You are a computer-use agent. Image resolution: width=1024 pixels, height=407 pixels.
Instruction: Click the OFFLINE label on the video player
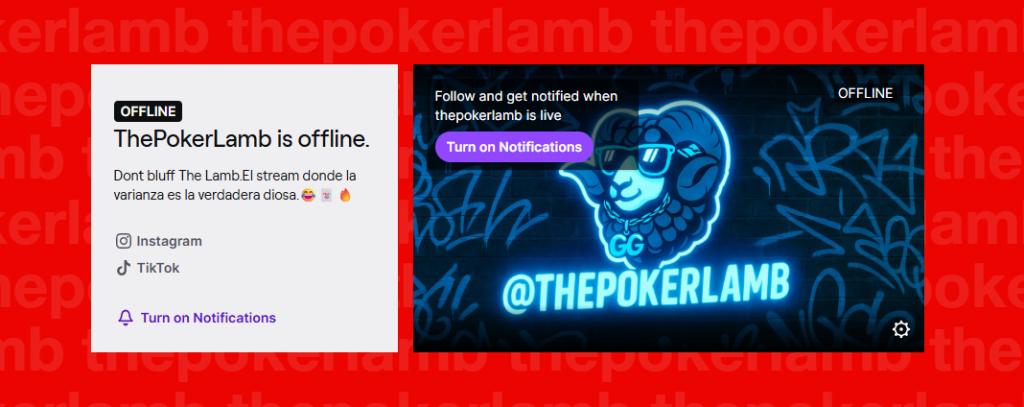click(x=865, y=93)
